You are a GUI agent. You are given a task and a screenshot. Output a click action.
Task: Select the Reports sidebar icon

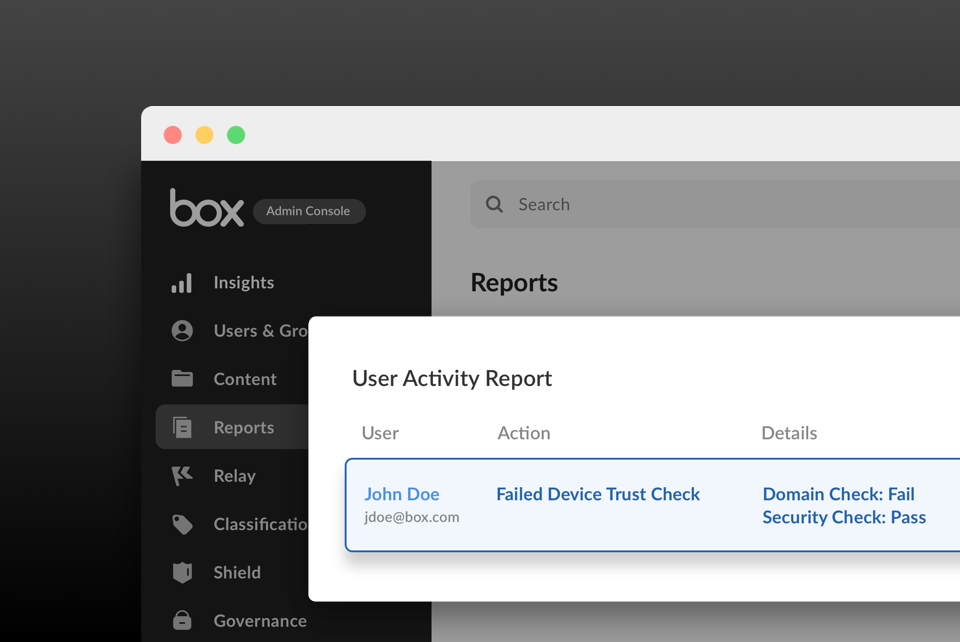click(183, 427)
